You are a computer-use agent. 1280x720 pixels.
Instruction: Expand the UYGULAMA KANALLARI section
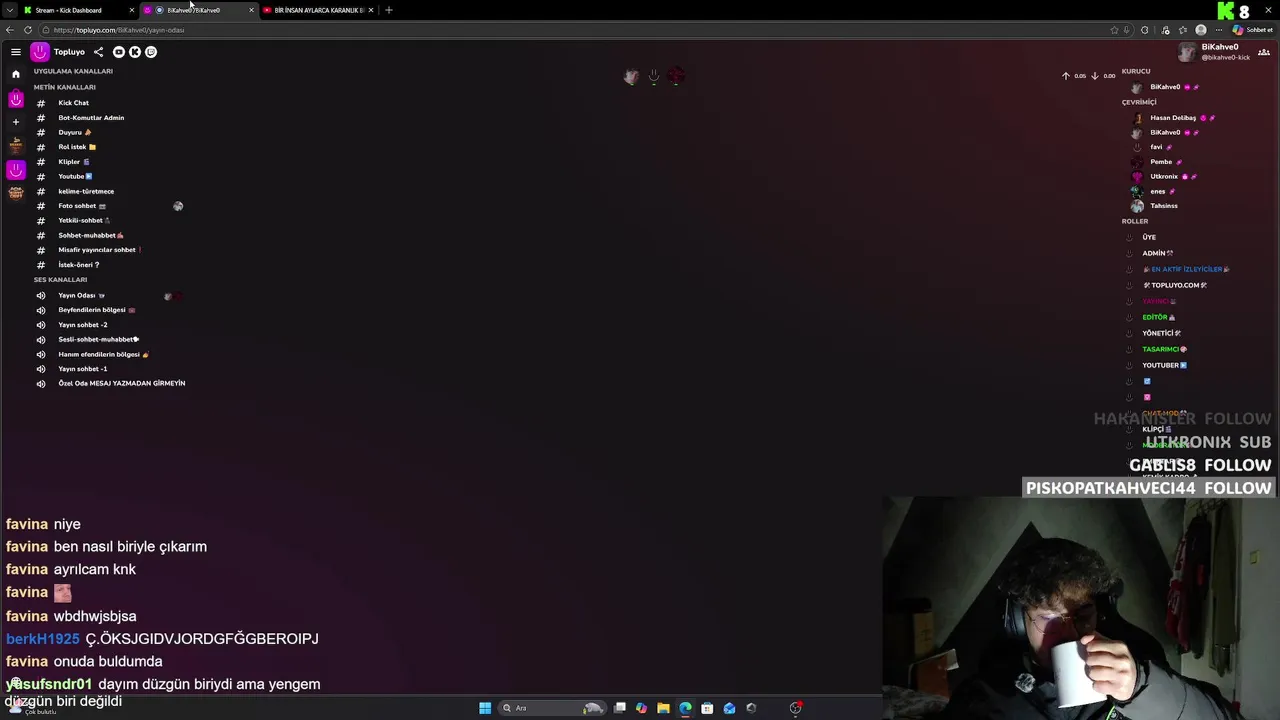click(x=73, y=71)
